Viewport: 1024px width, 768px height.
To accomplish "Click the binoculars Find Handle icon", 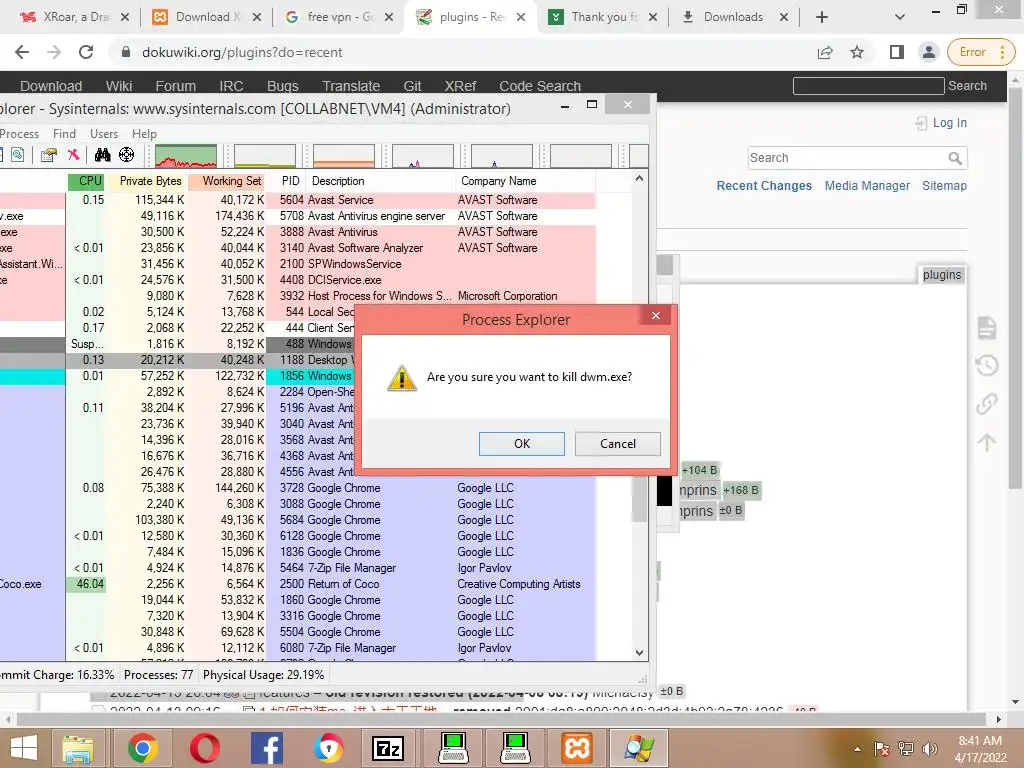I will tap(103, 155).
